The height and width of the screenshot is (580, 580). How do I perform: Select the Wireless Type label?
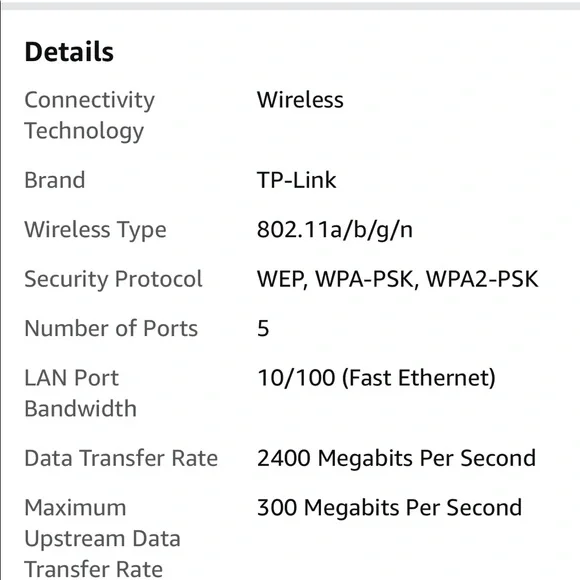click(x=95, y=230)
